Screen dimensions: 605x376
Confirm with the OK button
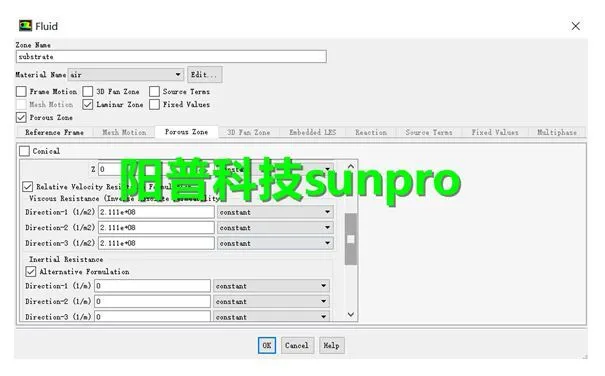[x=267, y=345]
